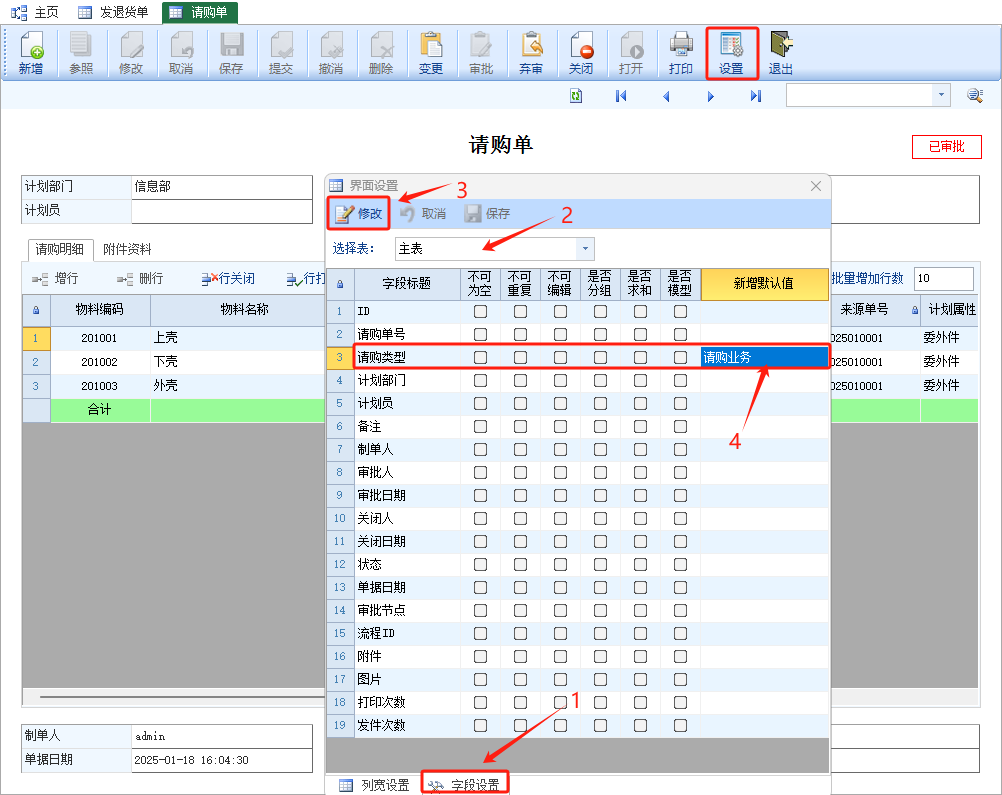This screenshot has width=1002, height=795.
Task: Toggle 不可为空 checkbox for ID row
Action: [x=481, y=311]
